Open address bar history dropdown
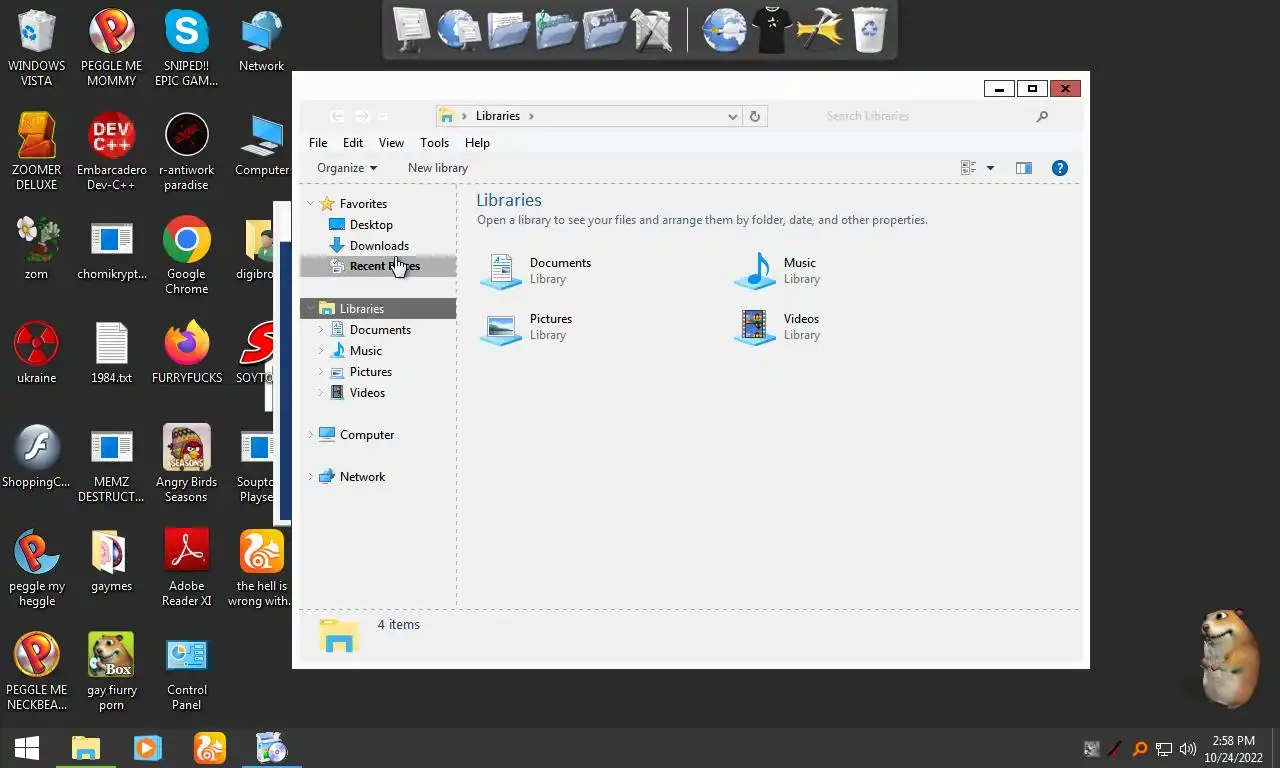The image size is (1280, 768). [732, 116]
